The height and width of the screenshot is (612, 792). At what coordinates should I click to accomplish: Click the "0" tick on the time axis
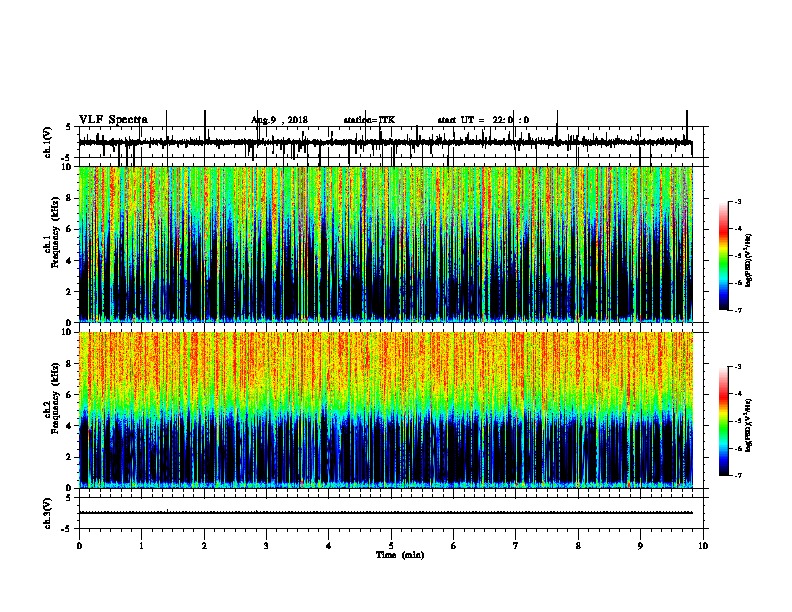[79, 546]
